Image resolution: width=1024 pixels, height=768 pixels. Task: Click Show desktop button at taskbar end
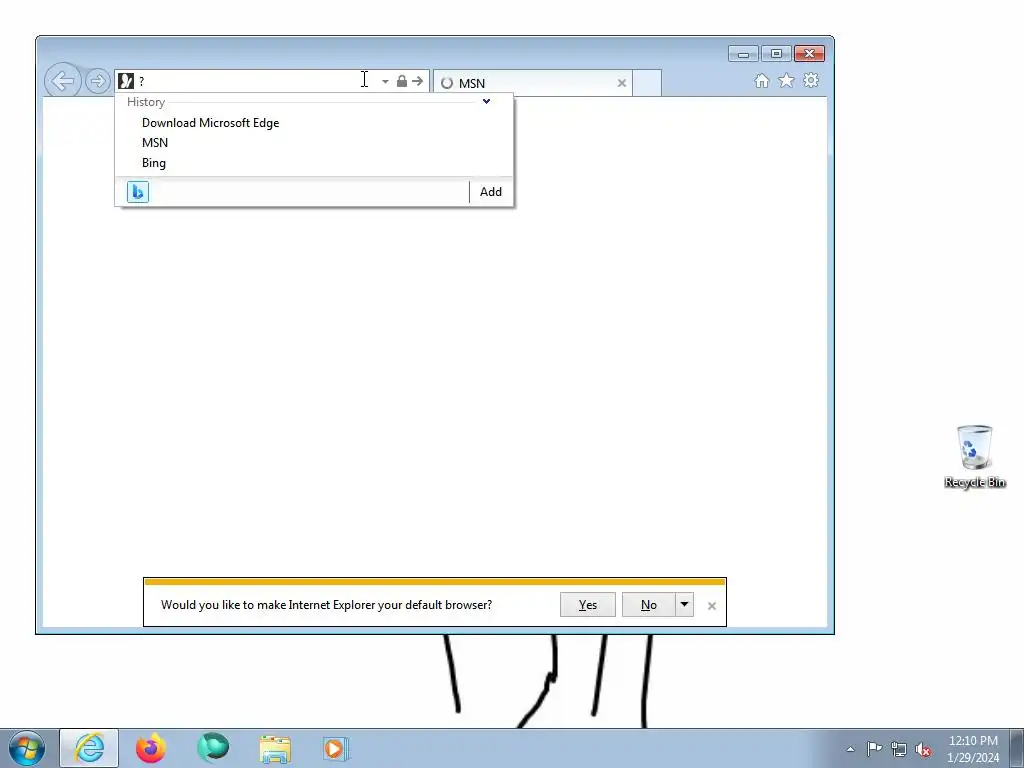[x=1017, y=749]
